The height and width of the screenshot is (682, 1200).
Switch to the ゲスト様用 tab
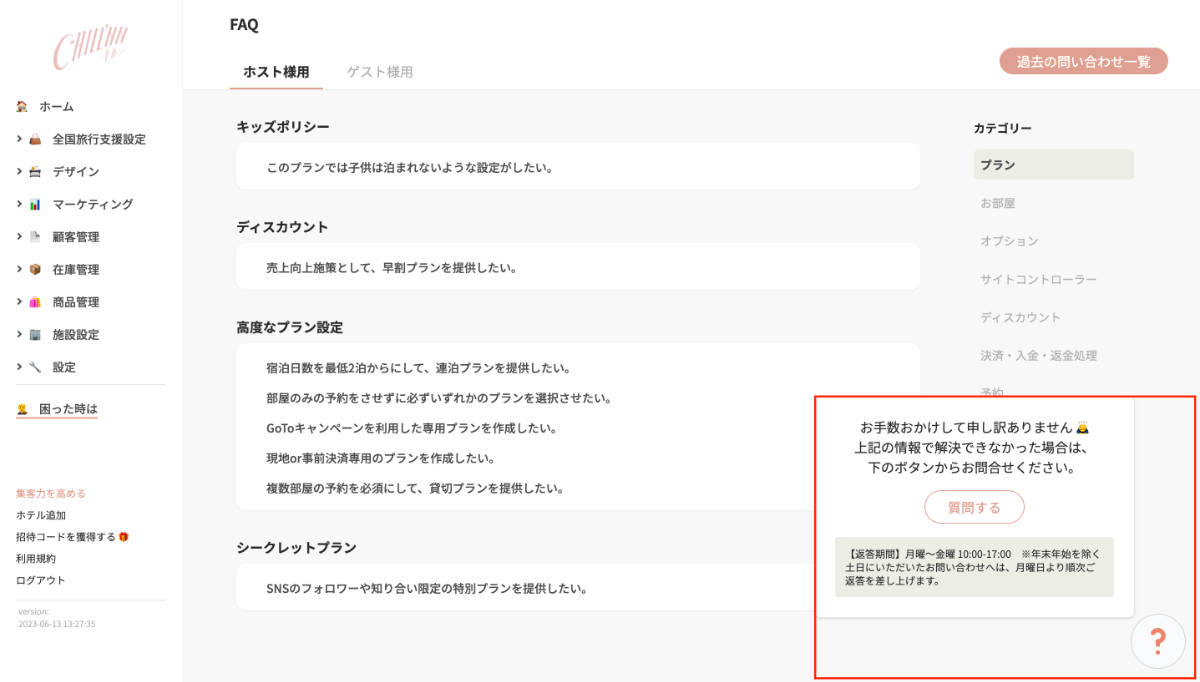[379, 72]
